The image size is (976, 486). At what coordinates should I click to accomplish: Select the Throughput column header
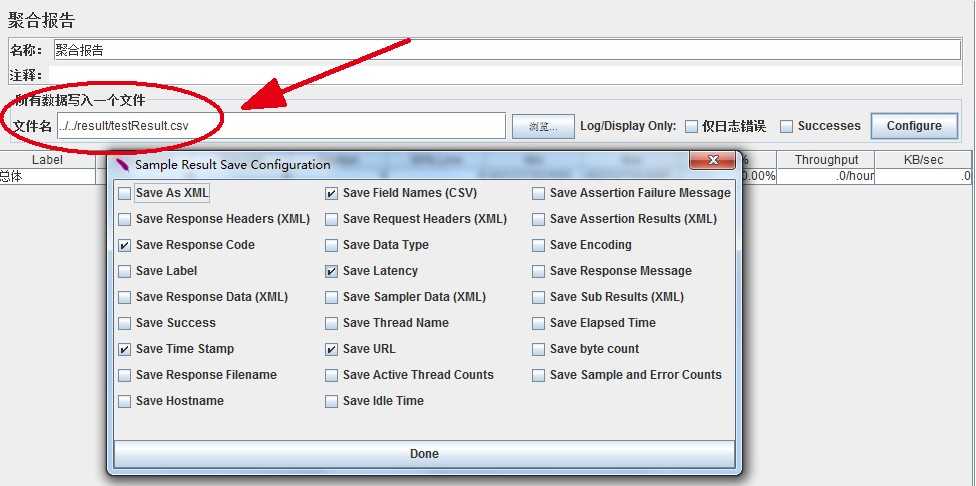click(826, 160)
